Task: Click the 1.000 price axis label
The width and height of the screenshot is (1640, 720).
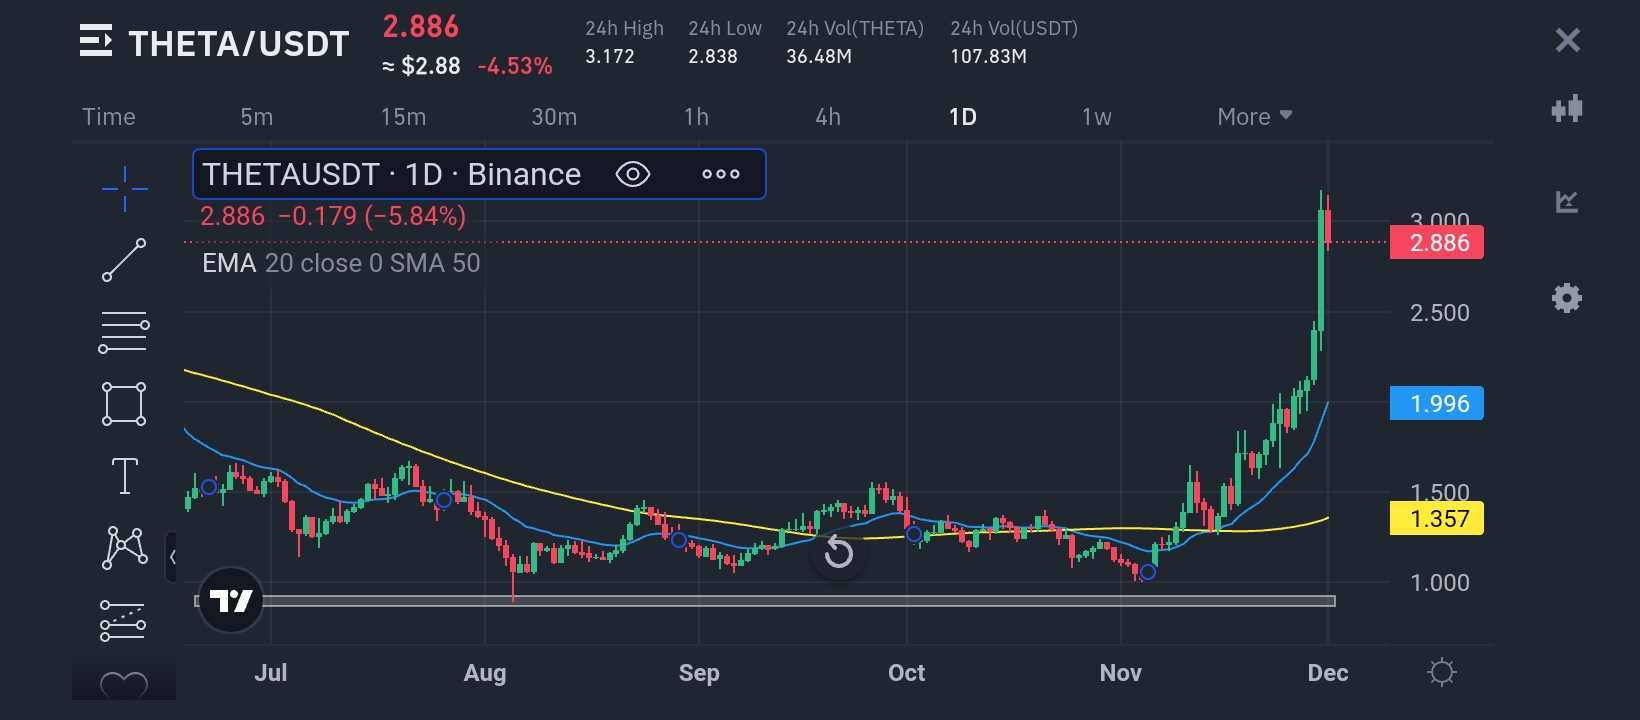Action: (x=1439, y=583)
